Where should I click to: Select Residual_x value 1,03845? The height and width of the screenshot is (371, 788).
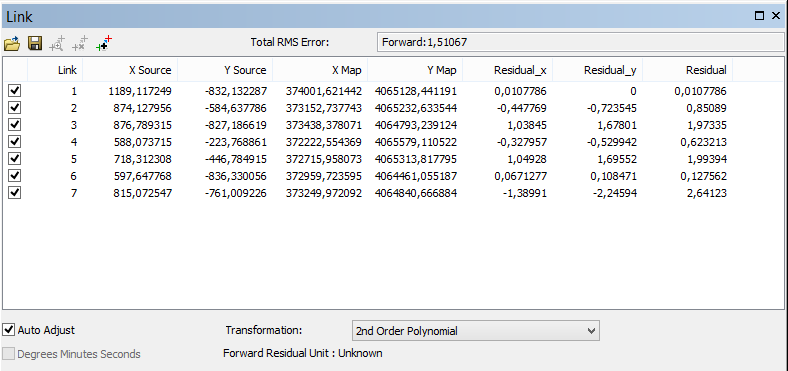coord(527,125)
